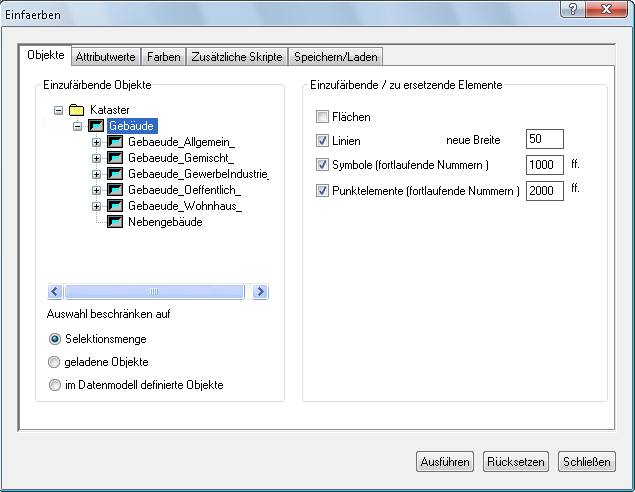
Task: Switch to the Farben tab
Action: (x=163, y=57)
